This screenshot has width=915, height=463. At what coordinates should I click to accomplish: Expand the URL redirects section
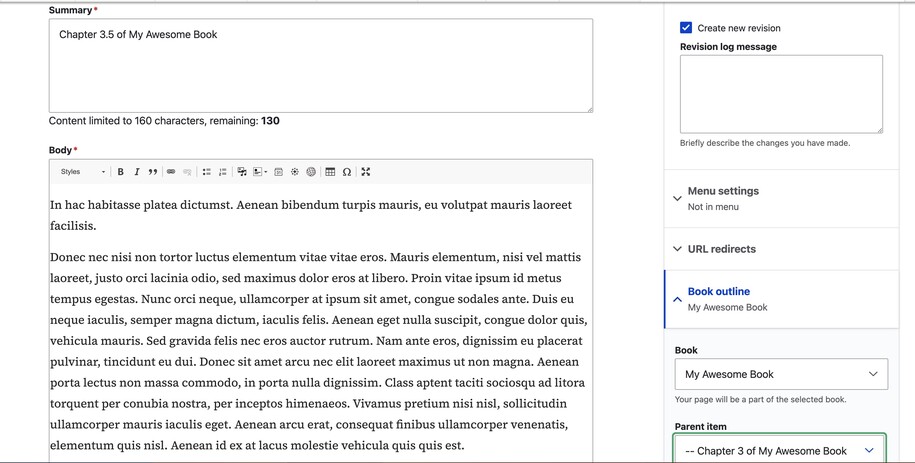tap(721, 249)
